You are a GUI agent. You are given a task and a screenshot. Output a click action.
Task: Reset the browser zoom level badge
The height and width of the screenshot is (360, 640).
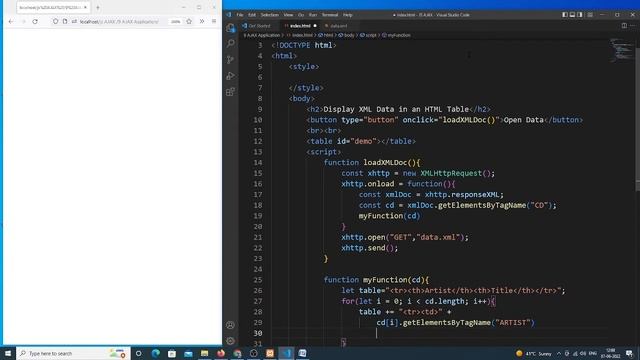(176, 22)
